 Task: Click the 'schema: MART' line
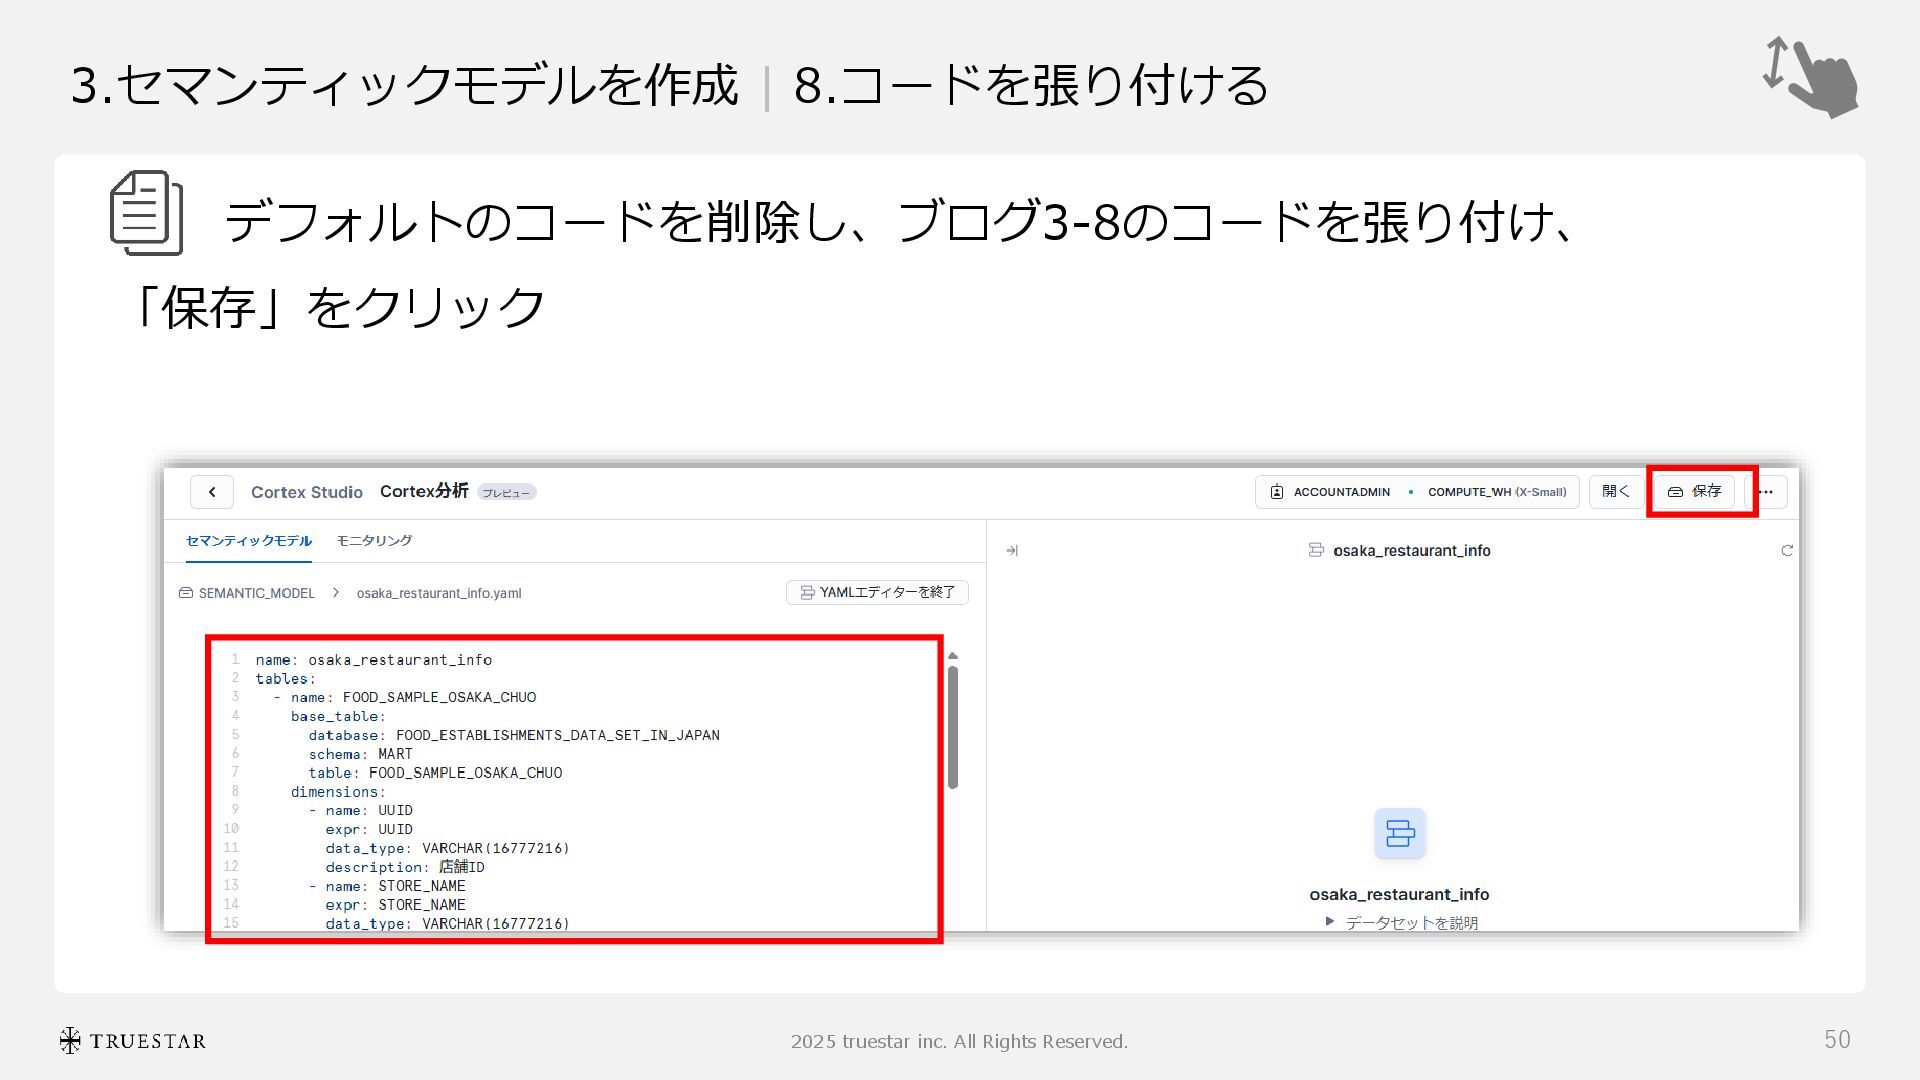[360, 754]
